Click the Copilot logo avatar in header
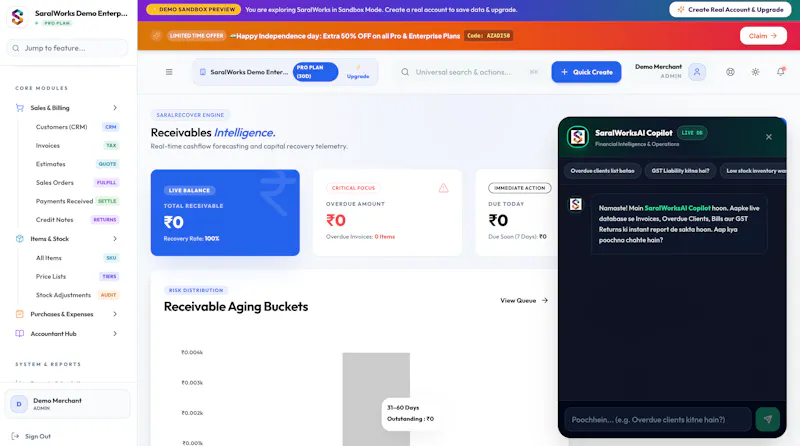This screenshot has height=446, width=800. click(x=578, y=137)
